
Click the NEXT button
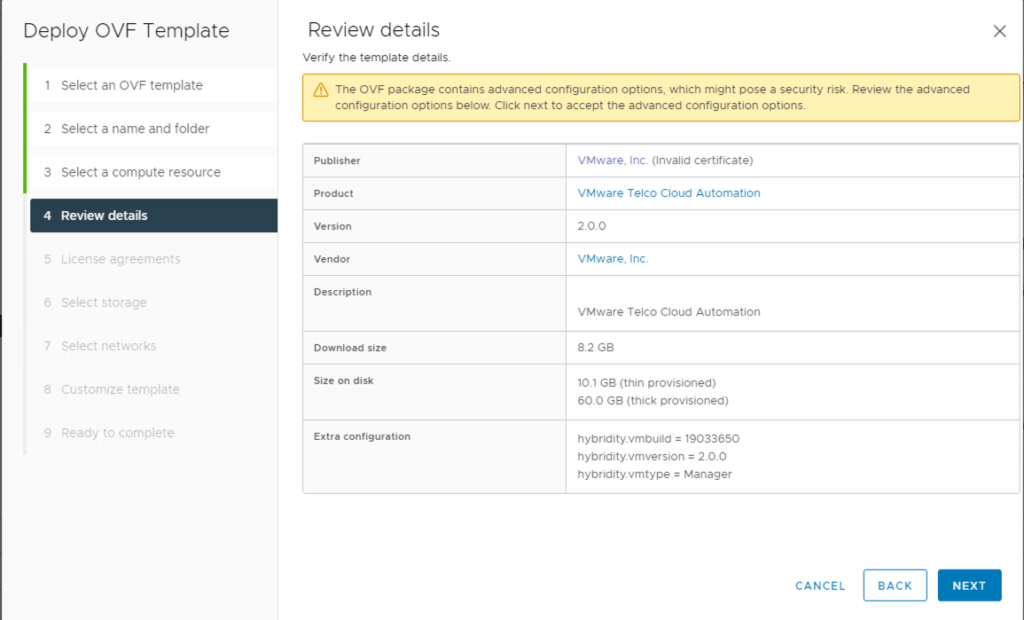[969, 585]
